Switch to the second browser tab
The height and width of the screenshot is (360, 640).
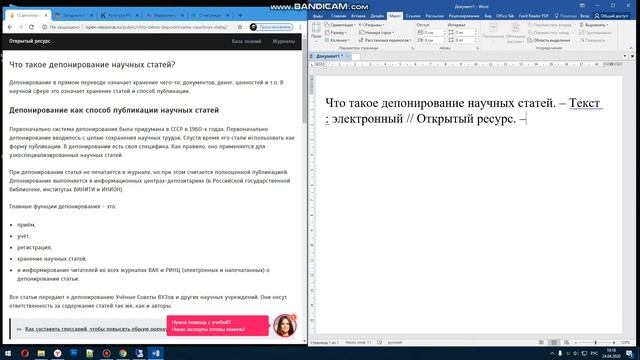(73, 15)
